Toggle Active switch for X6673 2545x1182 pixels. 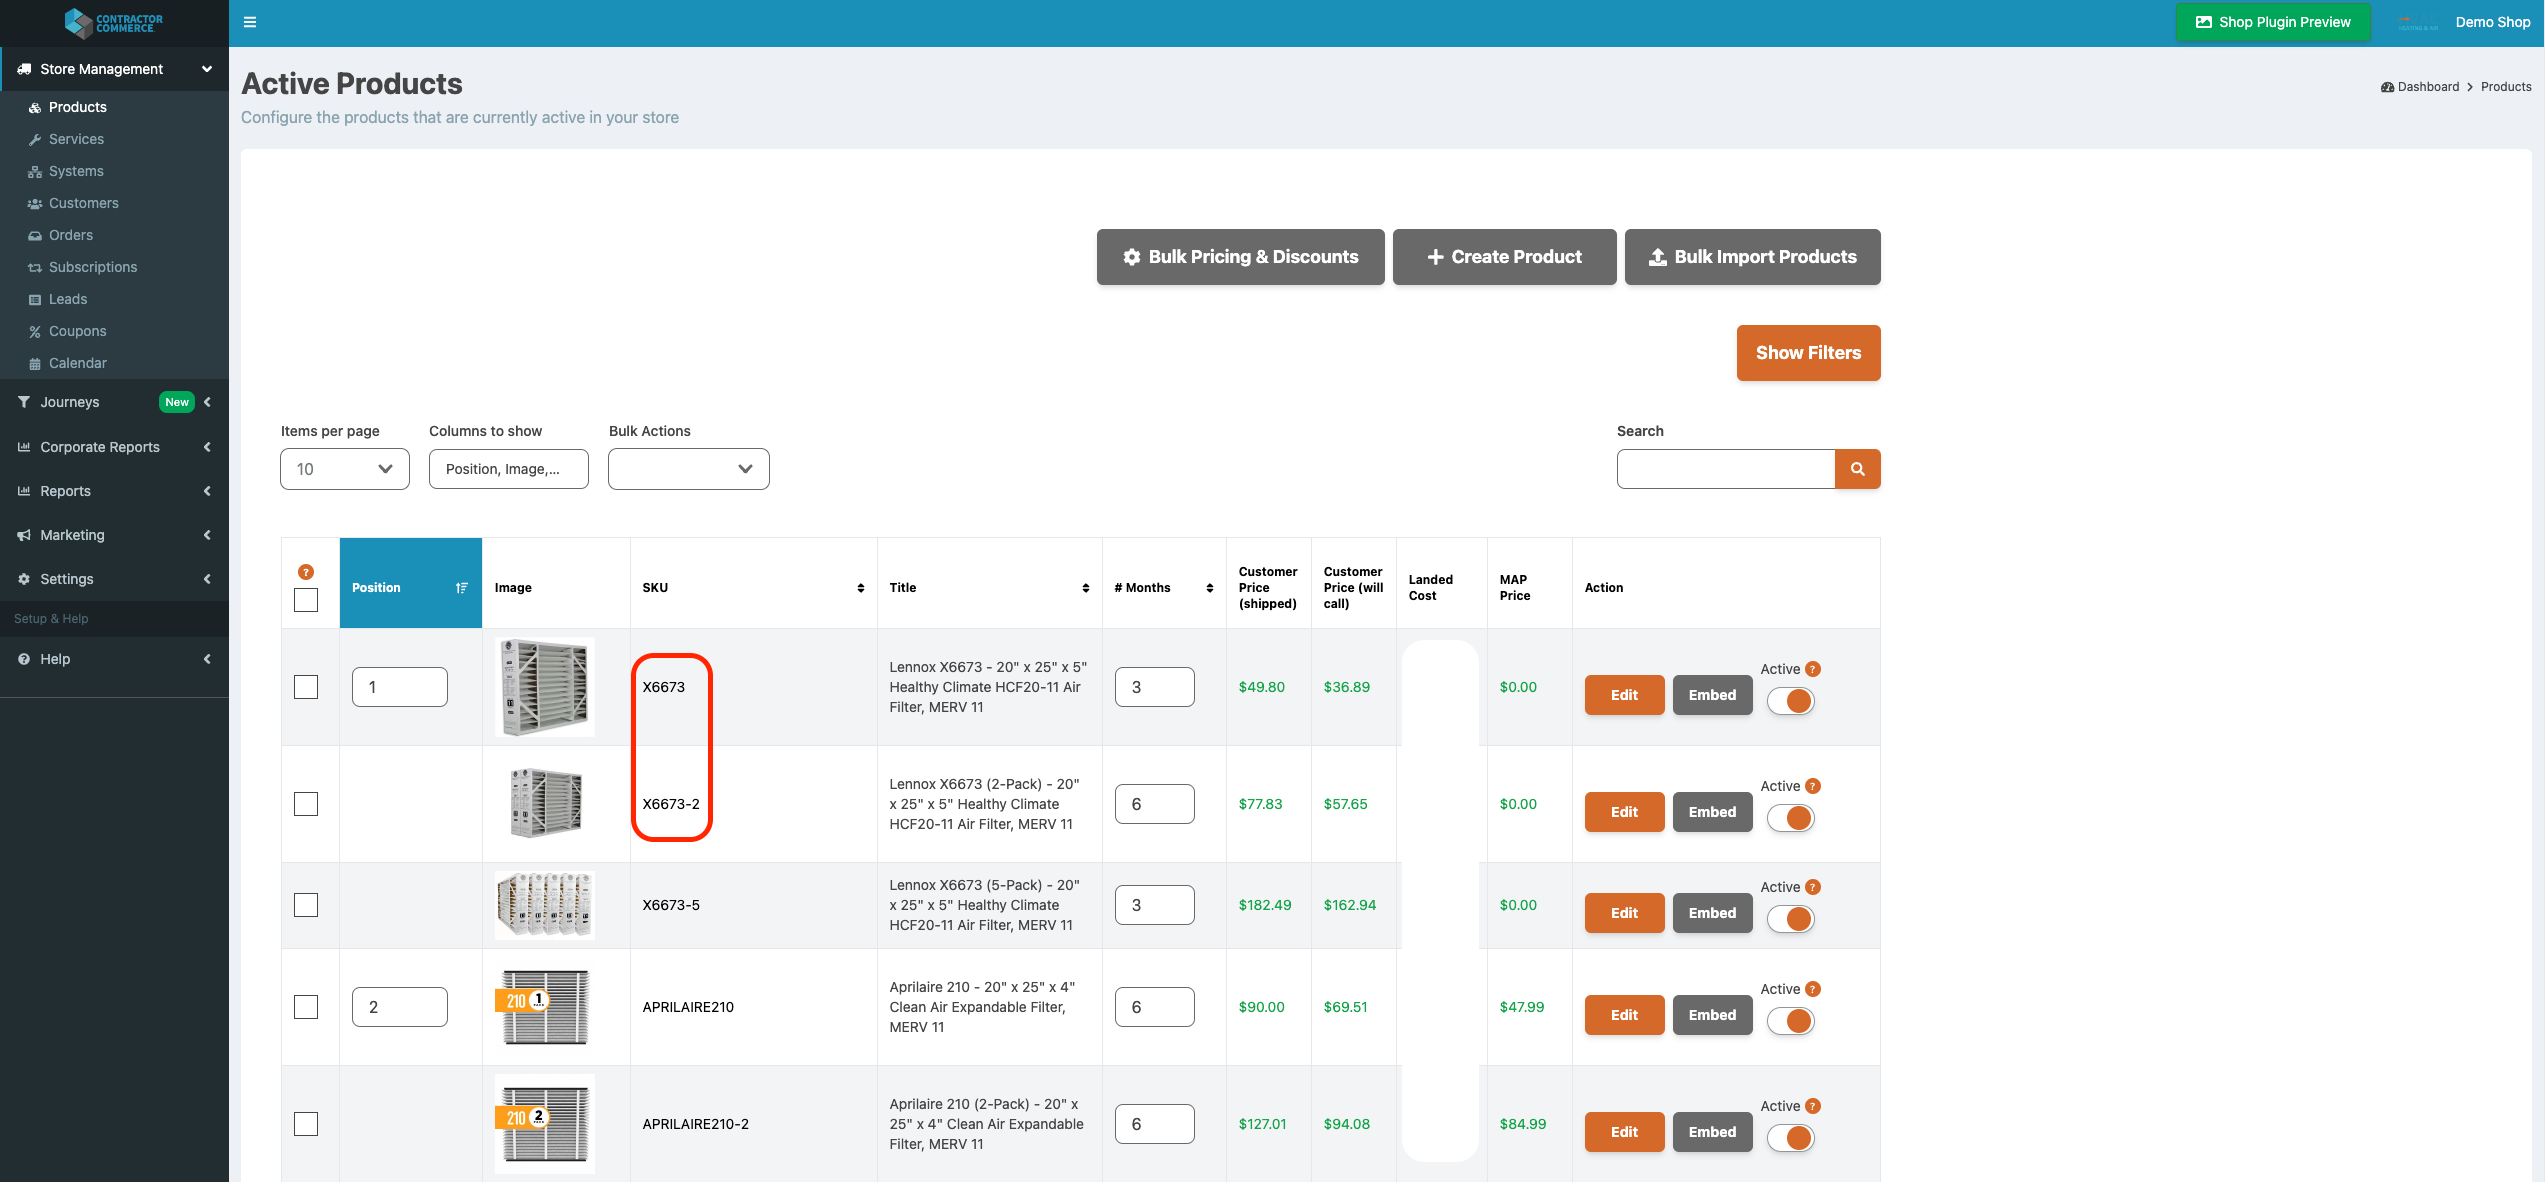click(x=1790, y=701)
